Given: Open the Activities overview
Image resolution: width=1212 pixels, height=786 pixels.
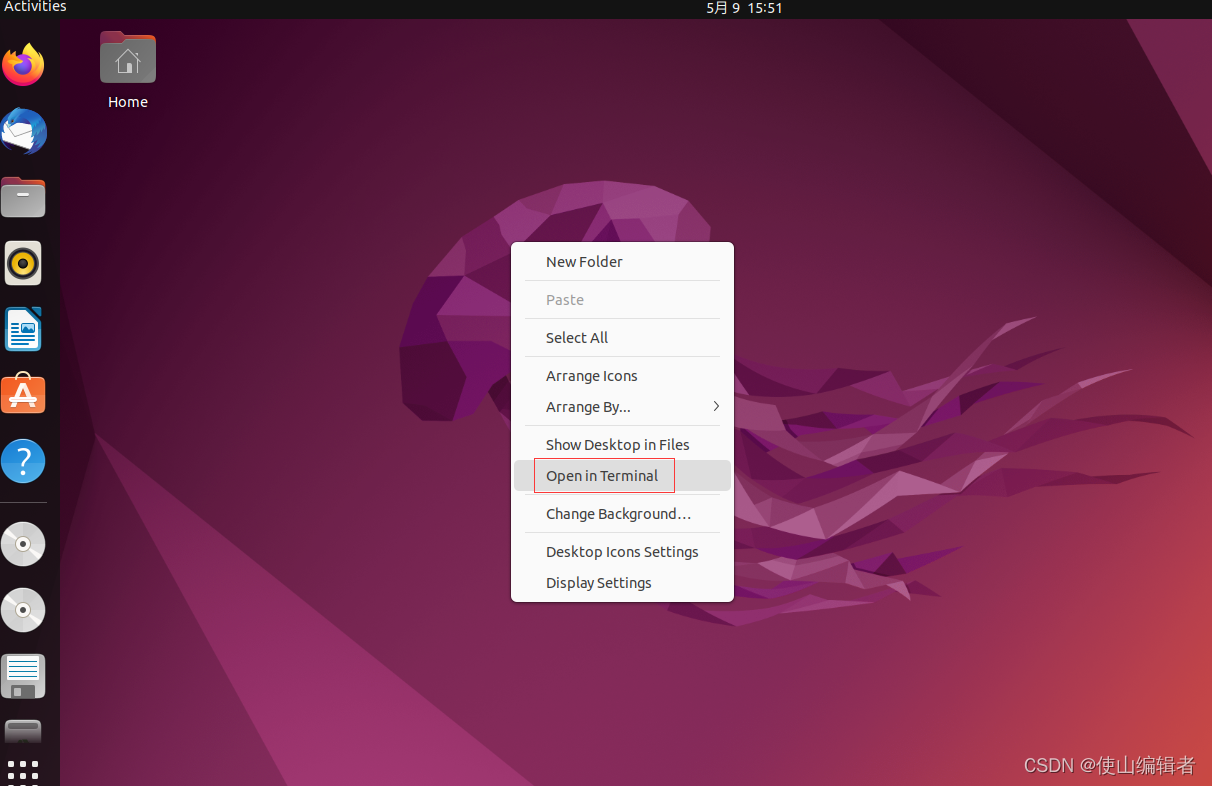Looking at the screenshot, I should (35, 7).
